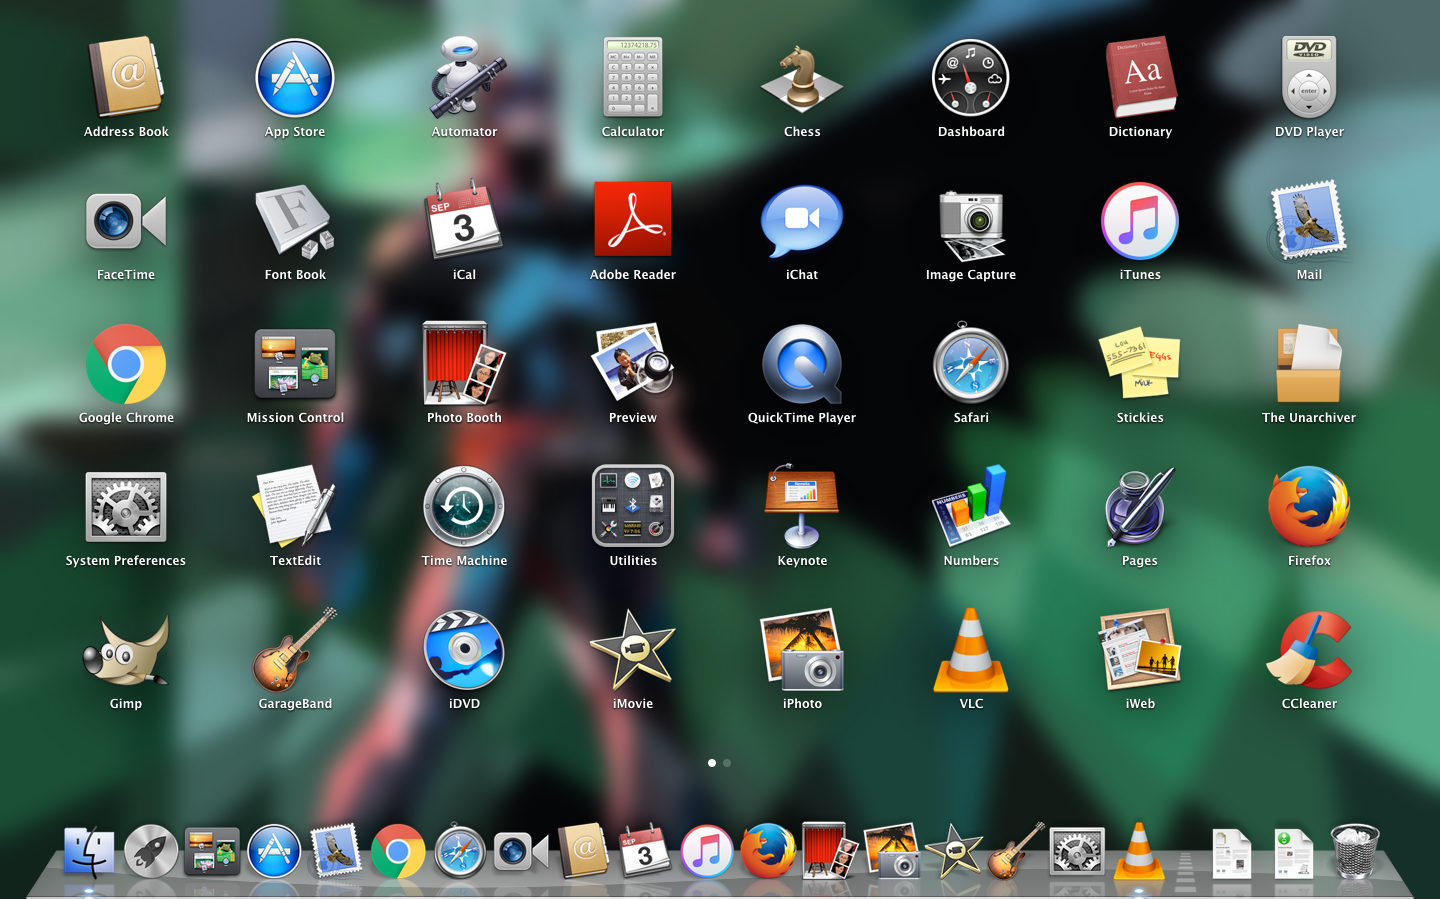Launch the Gimp image editor
Image resolution: width=1440 pixels, height=899 pixels.
pos(126,650)
